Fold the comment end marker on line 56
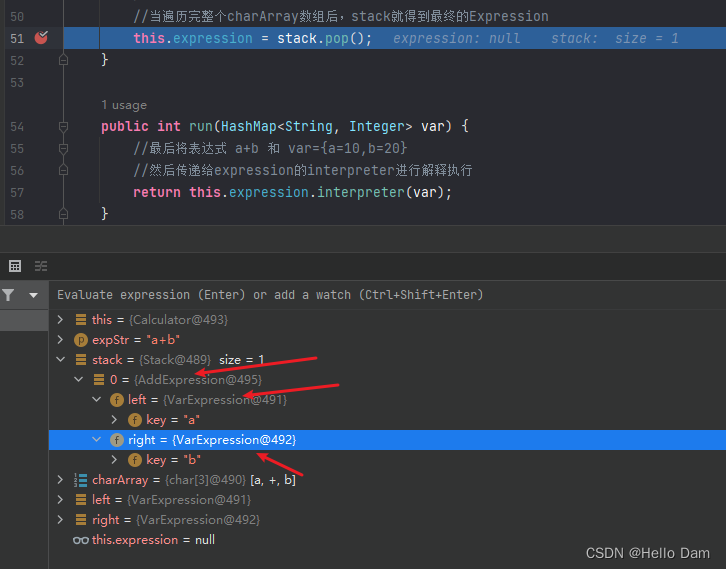Screen dimensions: 726x569 (x=63, y=170)
